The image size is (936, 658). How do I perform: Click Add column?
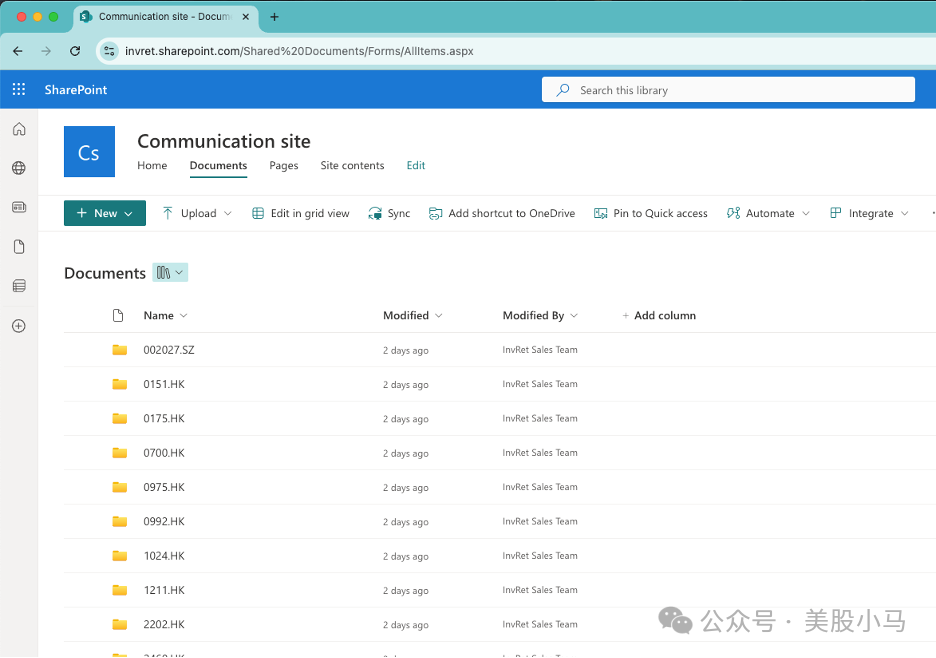click(659, 315)
